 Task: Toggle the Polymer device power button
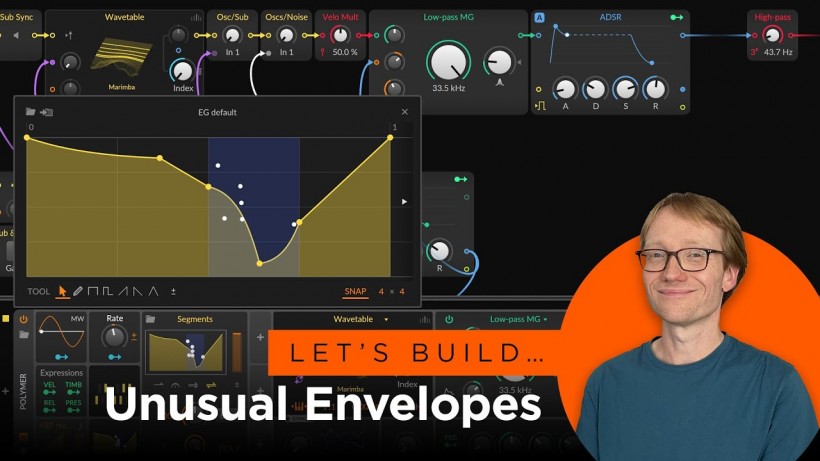[24, 319]
